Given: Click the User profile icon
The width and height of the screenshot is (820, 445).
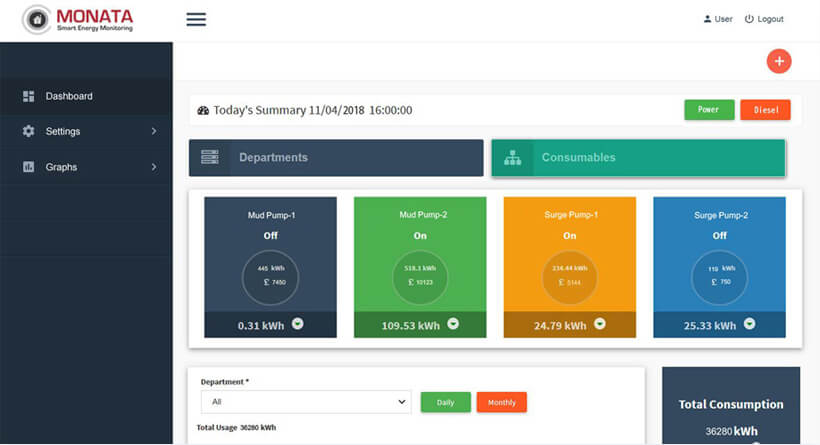Looking at the screenshot, I should click(x=707, y=19).
